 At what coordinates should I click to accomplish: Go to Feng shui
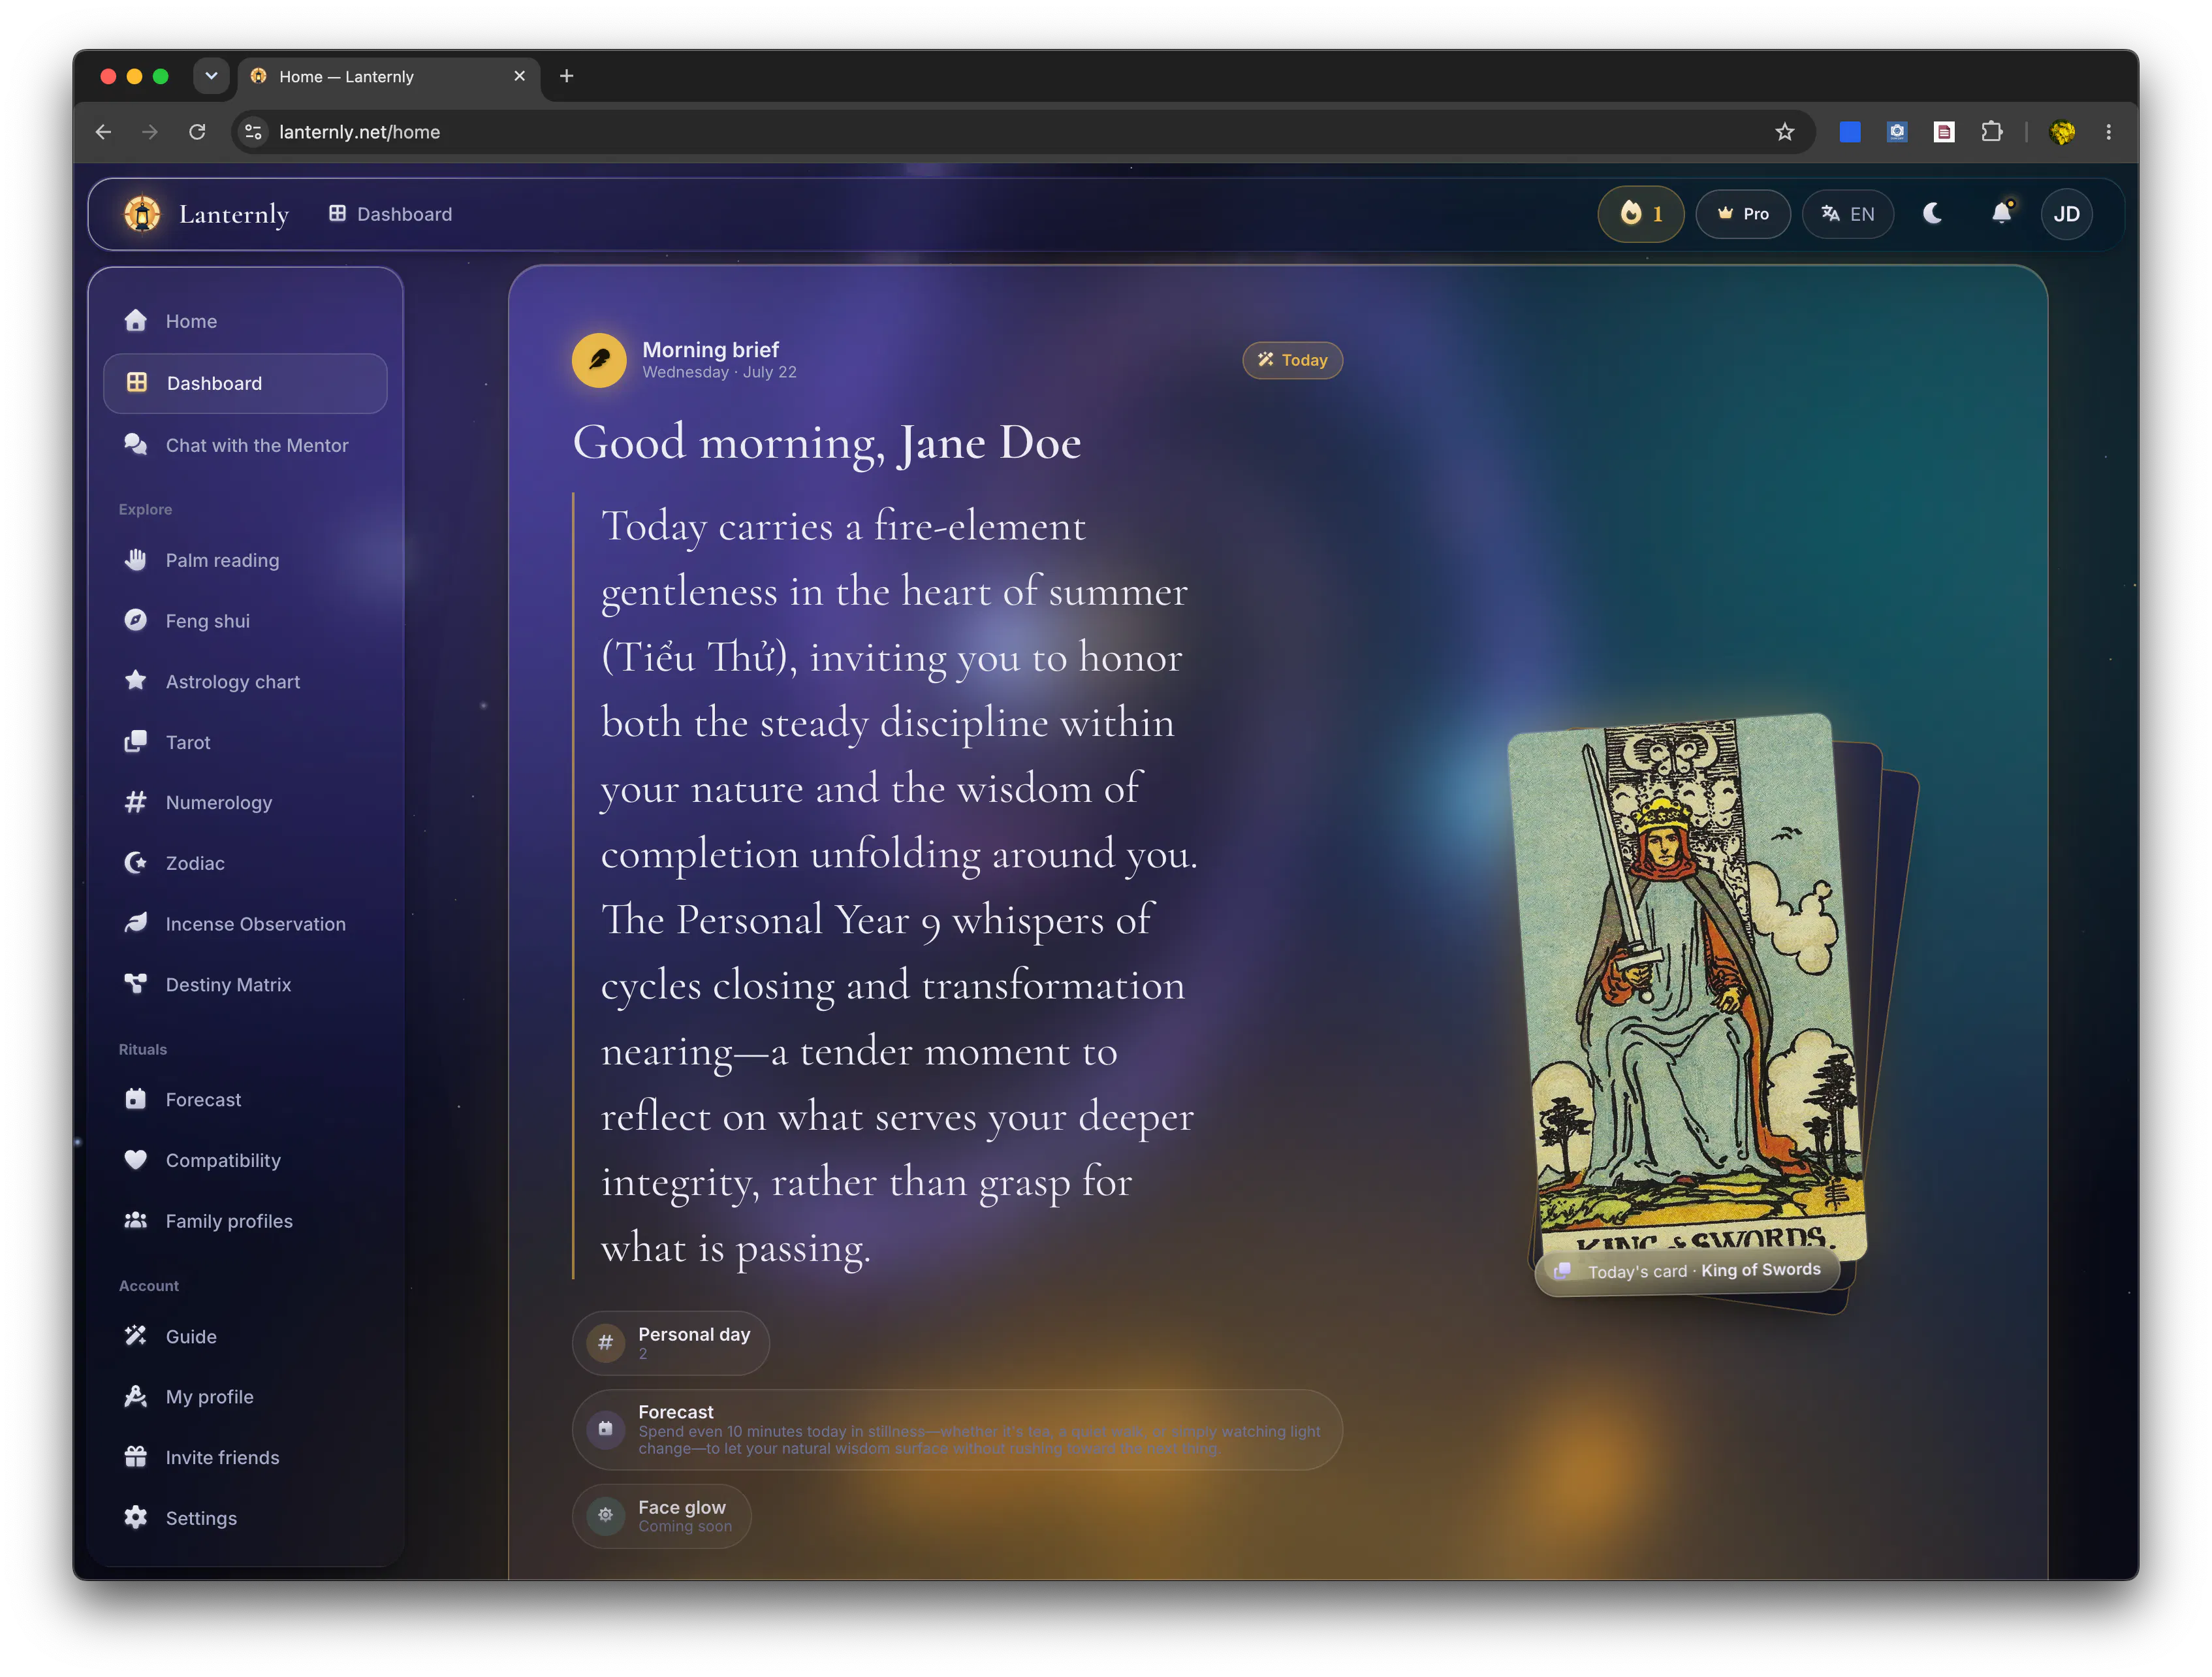pyautogui.click(x=245, y=621)
